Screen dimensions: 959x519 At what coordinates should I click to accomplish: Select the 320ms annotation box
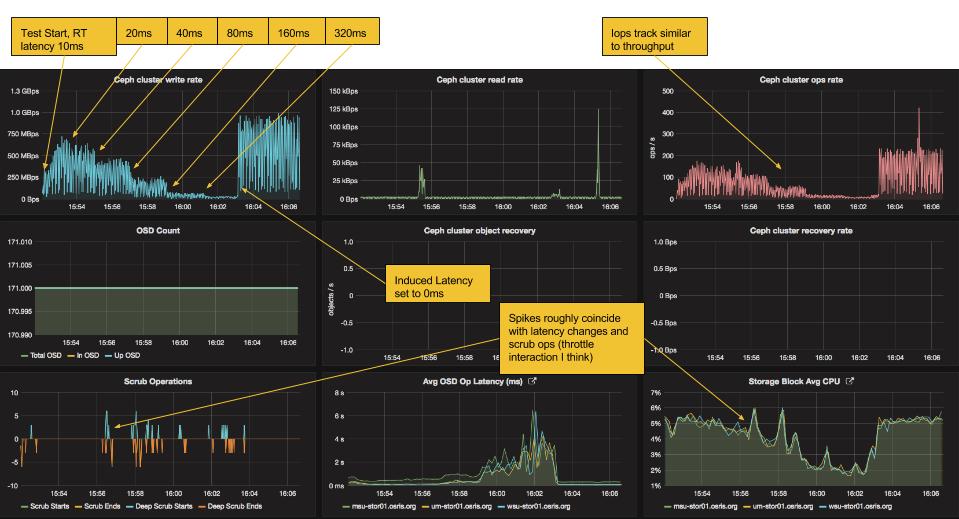pos(352,33)
